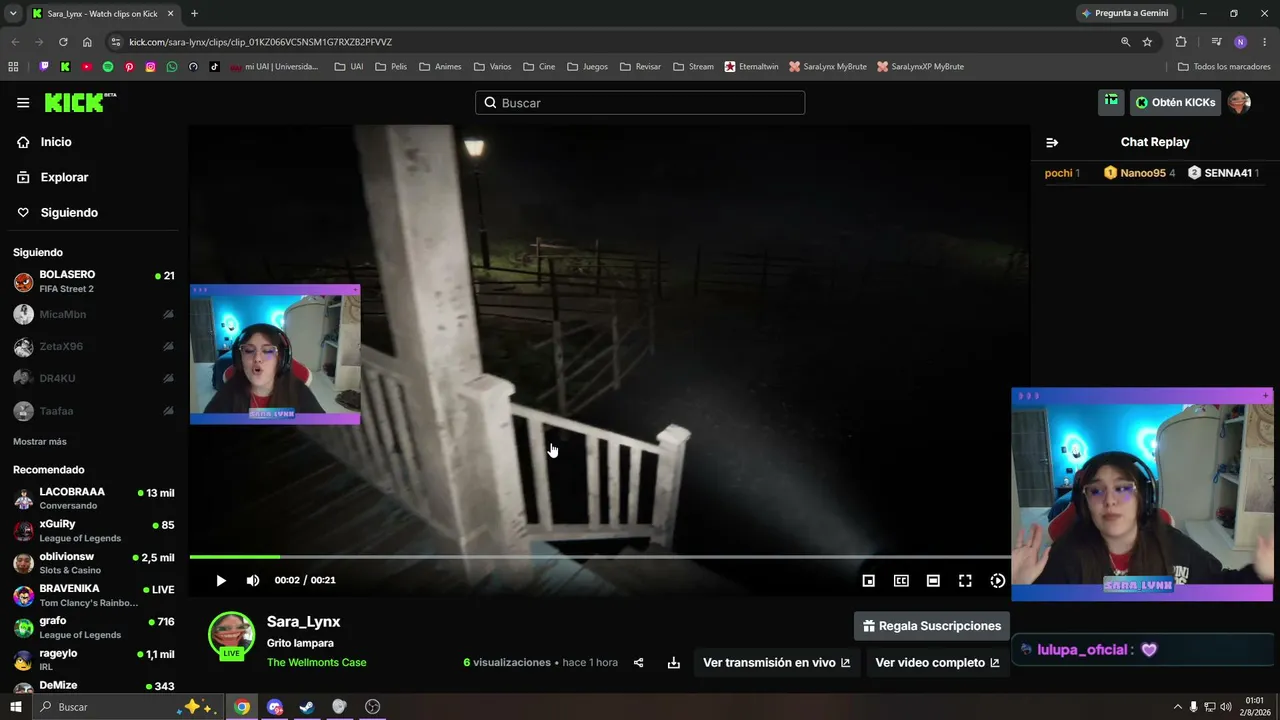Image resolution: width=1280 pixels, height=720 pixels.
Task: Open Todos los marcadores folder
Action: click(1224, 67)
